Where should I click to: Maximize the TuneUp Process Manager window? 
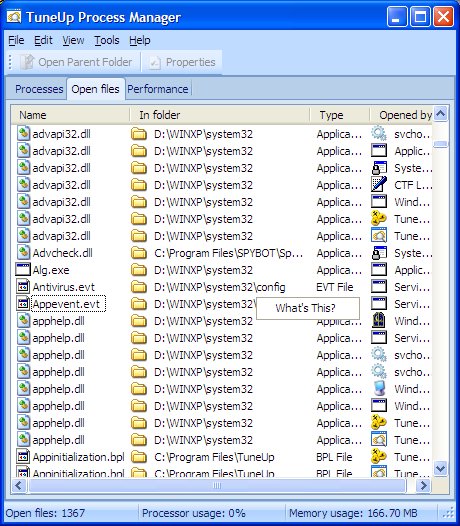420,17
